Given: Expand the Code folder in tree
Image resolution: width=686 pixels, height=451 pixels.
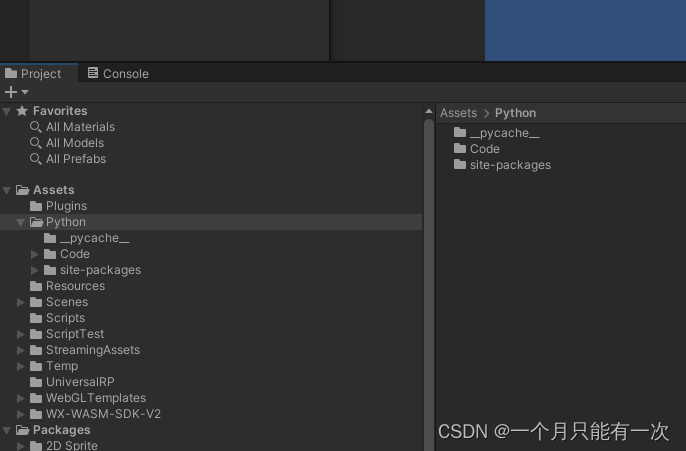Looking at the screenshot, I should (x=35, y=254).
